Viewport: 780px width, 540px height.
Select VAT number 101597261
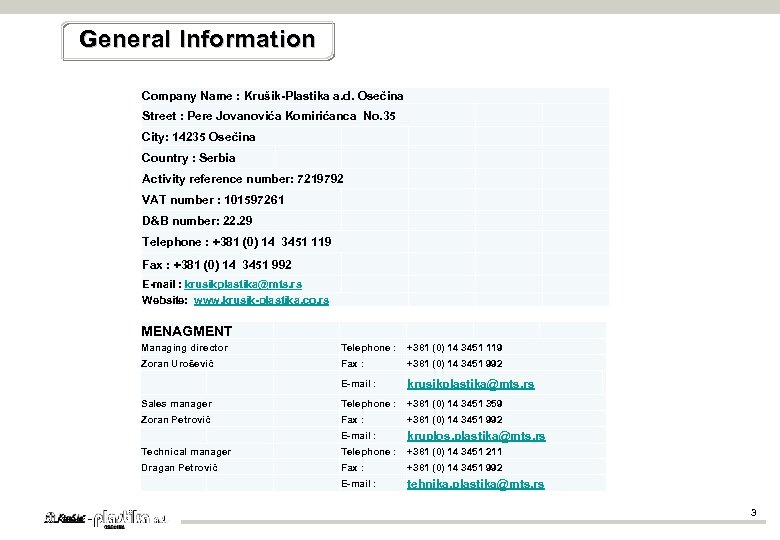coord(213,200)
